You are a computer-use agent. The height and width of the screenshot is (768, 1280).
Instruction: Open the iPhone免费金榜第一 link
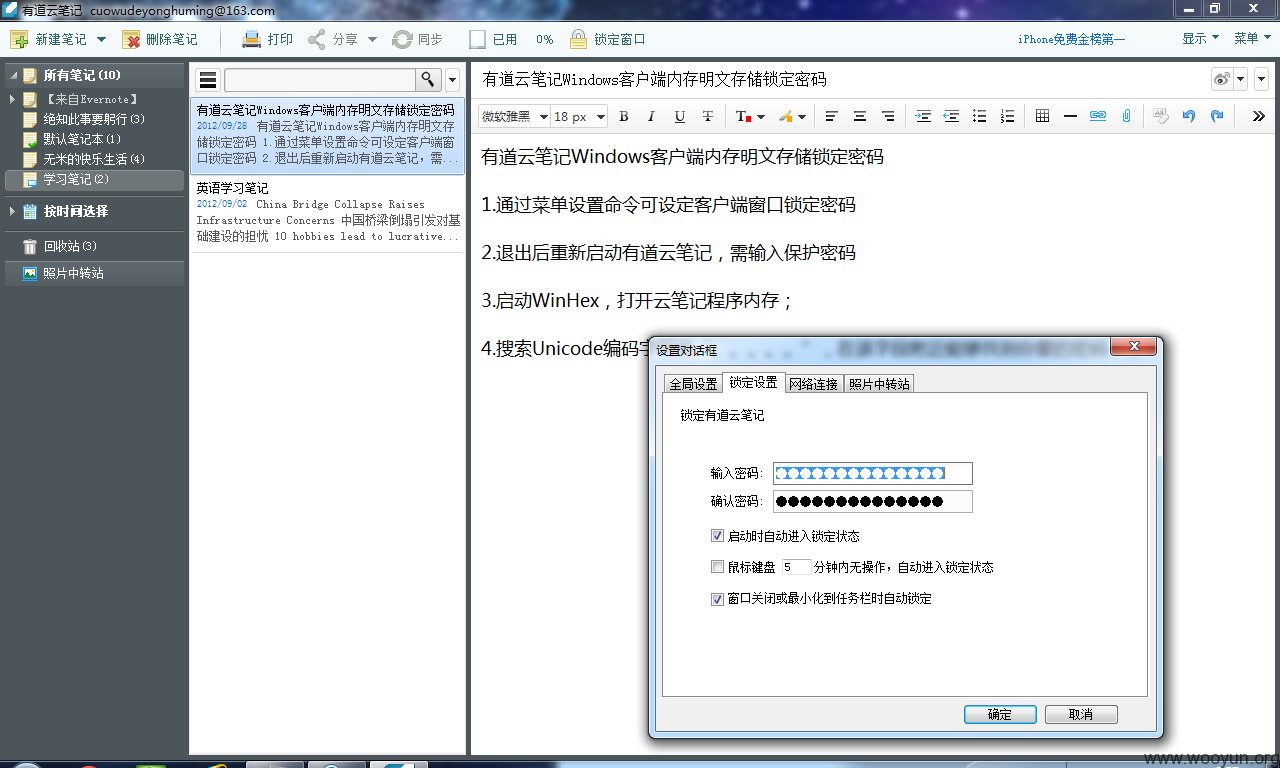[x=1071, y=40]
